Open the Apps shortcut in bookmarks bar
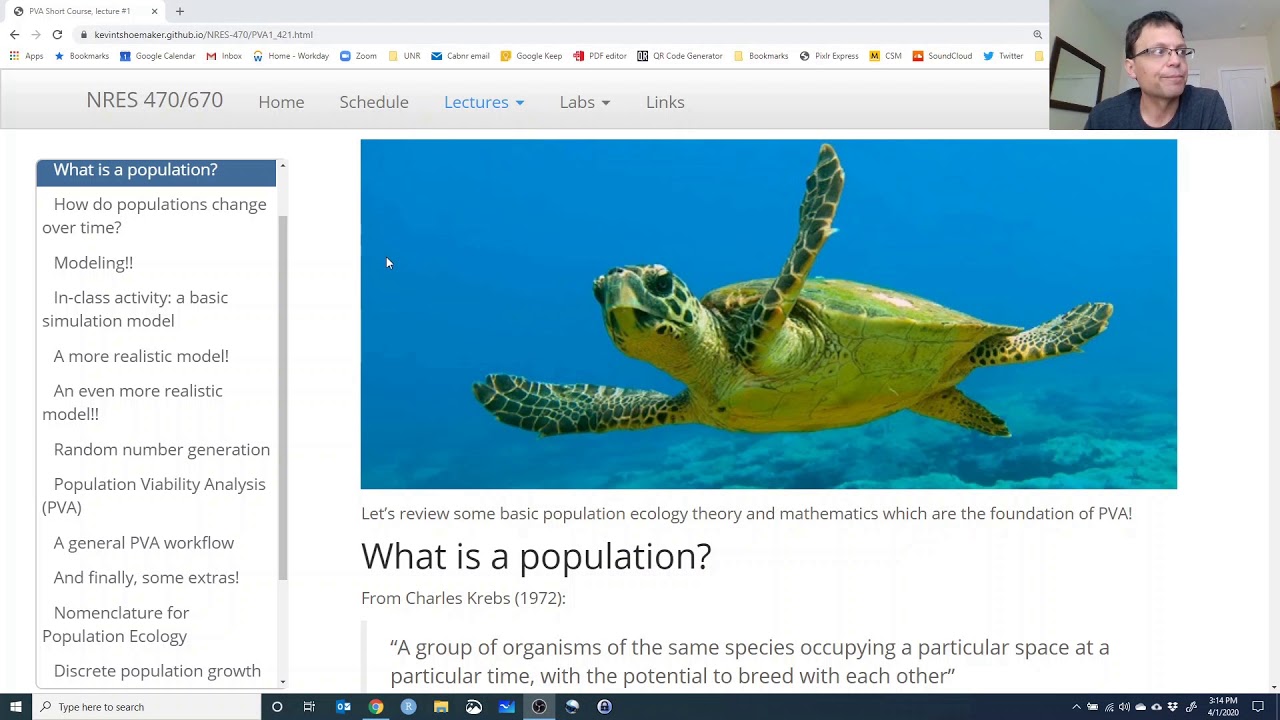 coord(26,56)
